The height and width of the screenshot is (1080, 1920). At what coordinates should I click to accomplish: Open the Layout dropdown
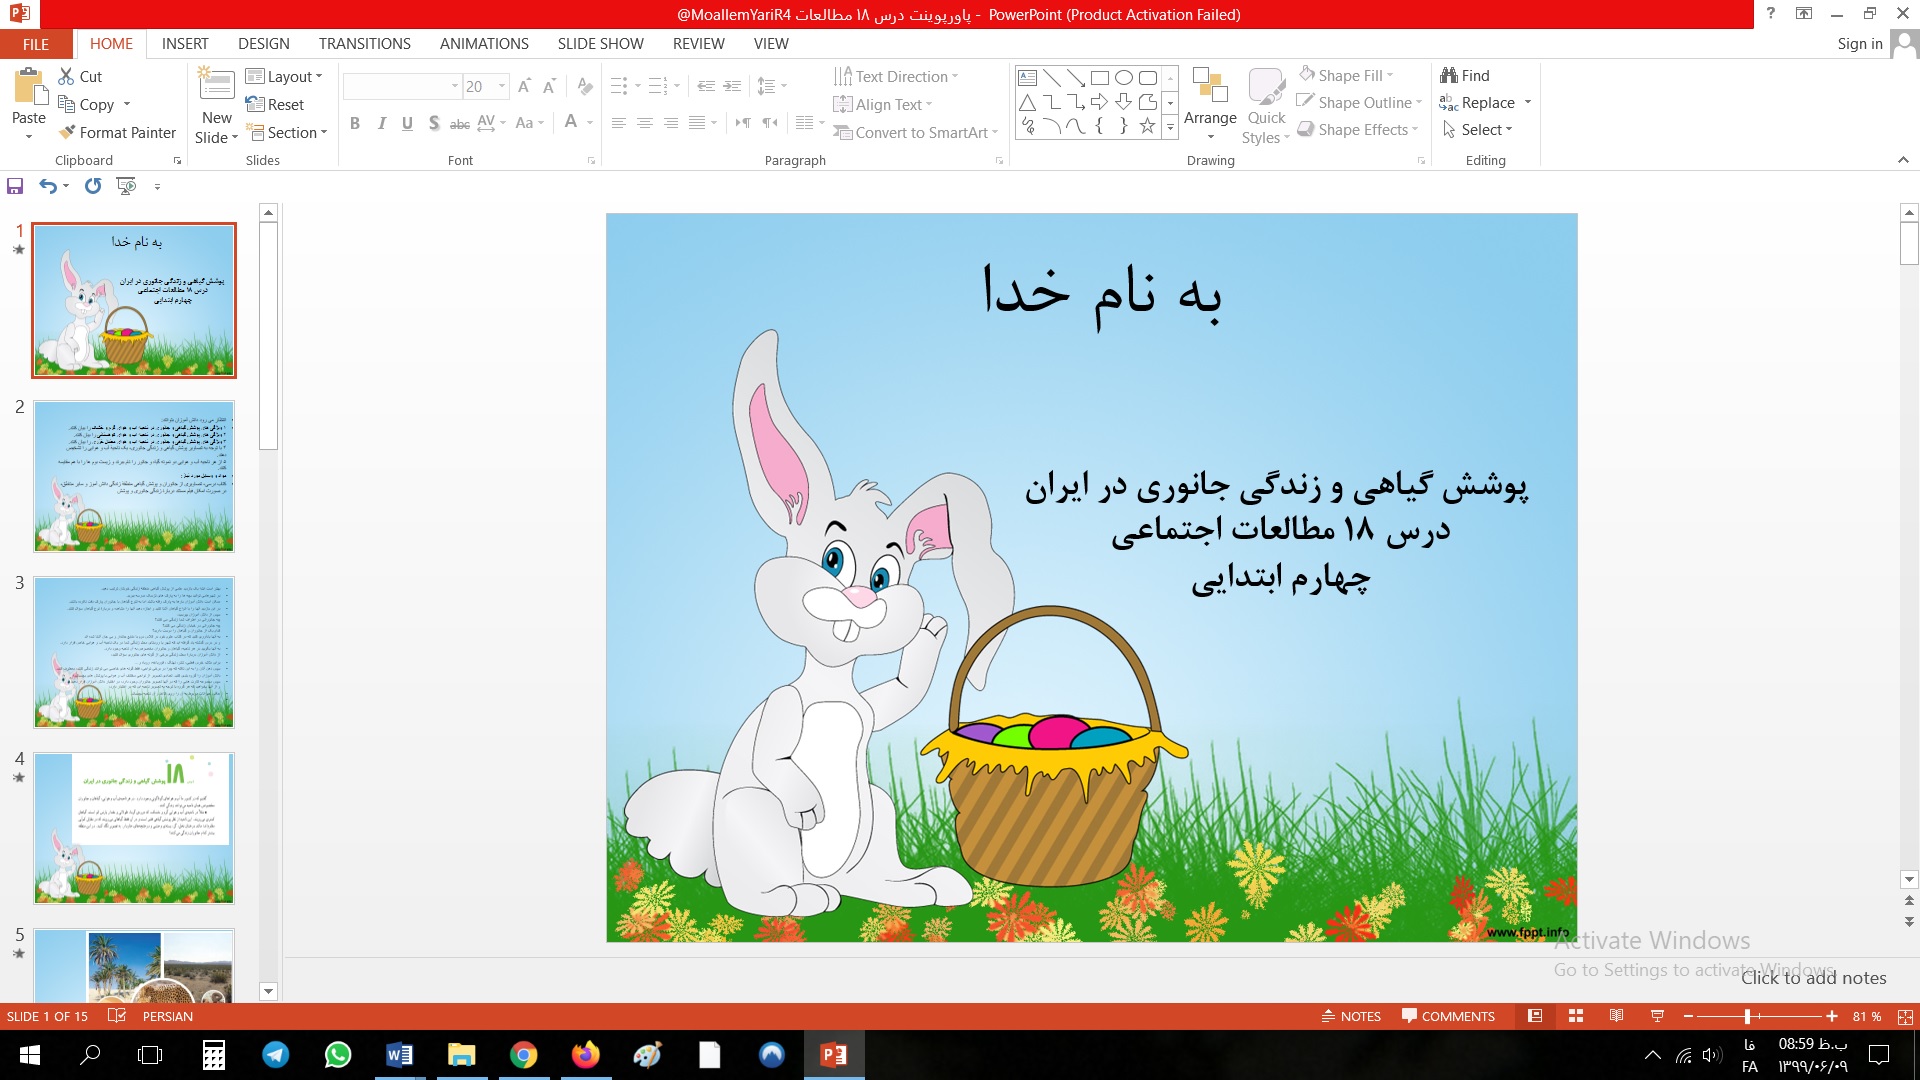point(284,76)
